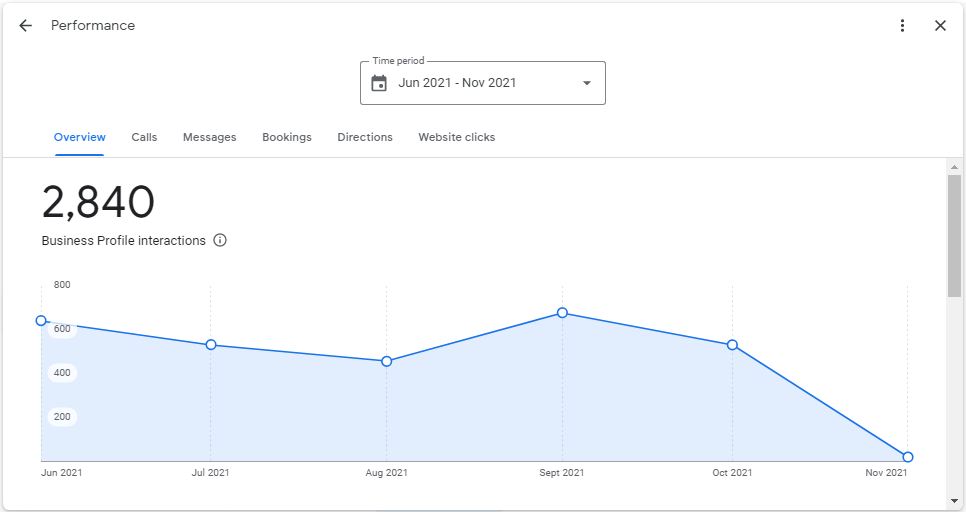Click the Jun 2021 data point
Viewport: 966px width, 512px height.
coord(41,321)
